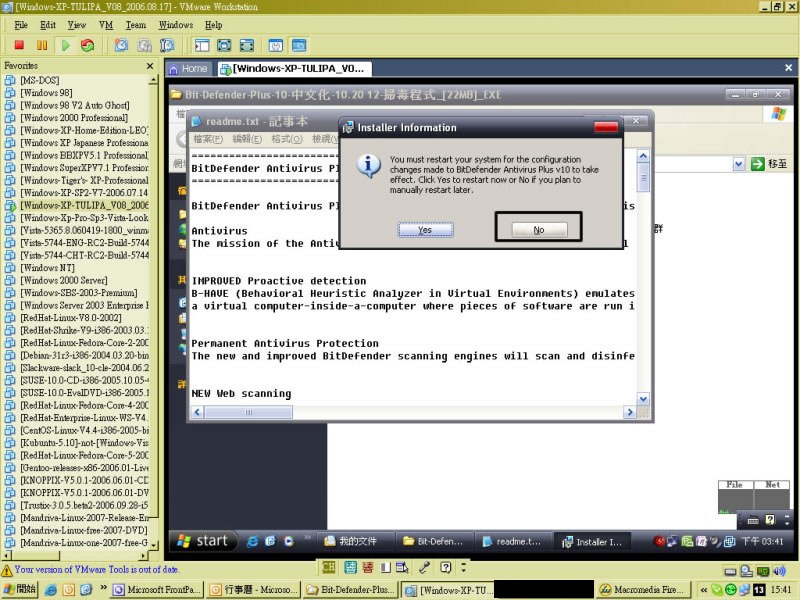Open the Windows menu
The height and width of the screenshot is (600, 800).
point(176,24)
